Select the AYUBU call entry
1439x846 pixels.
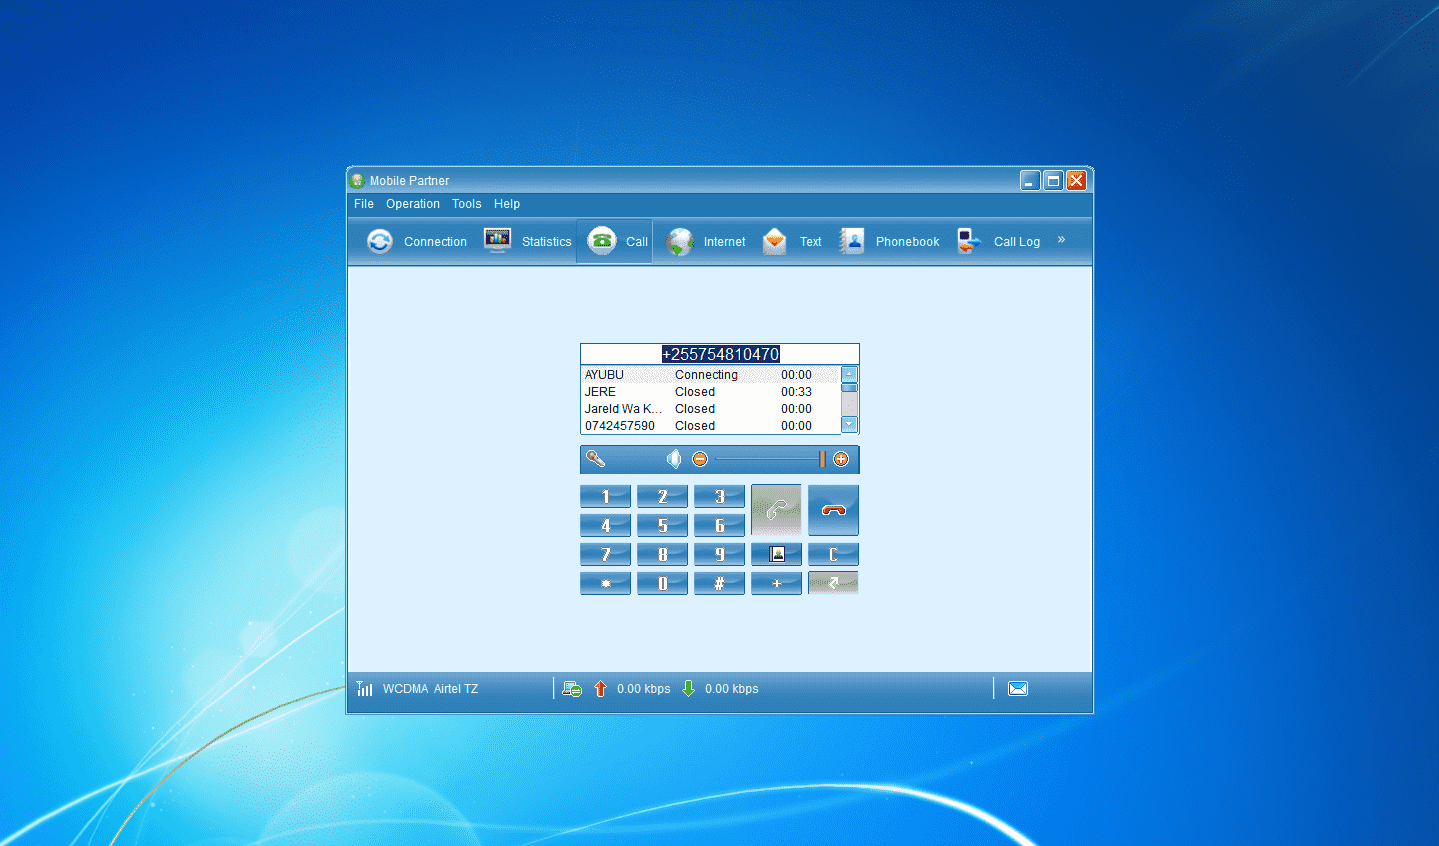(711, 375)
